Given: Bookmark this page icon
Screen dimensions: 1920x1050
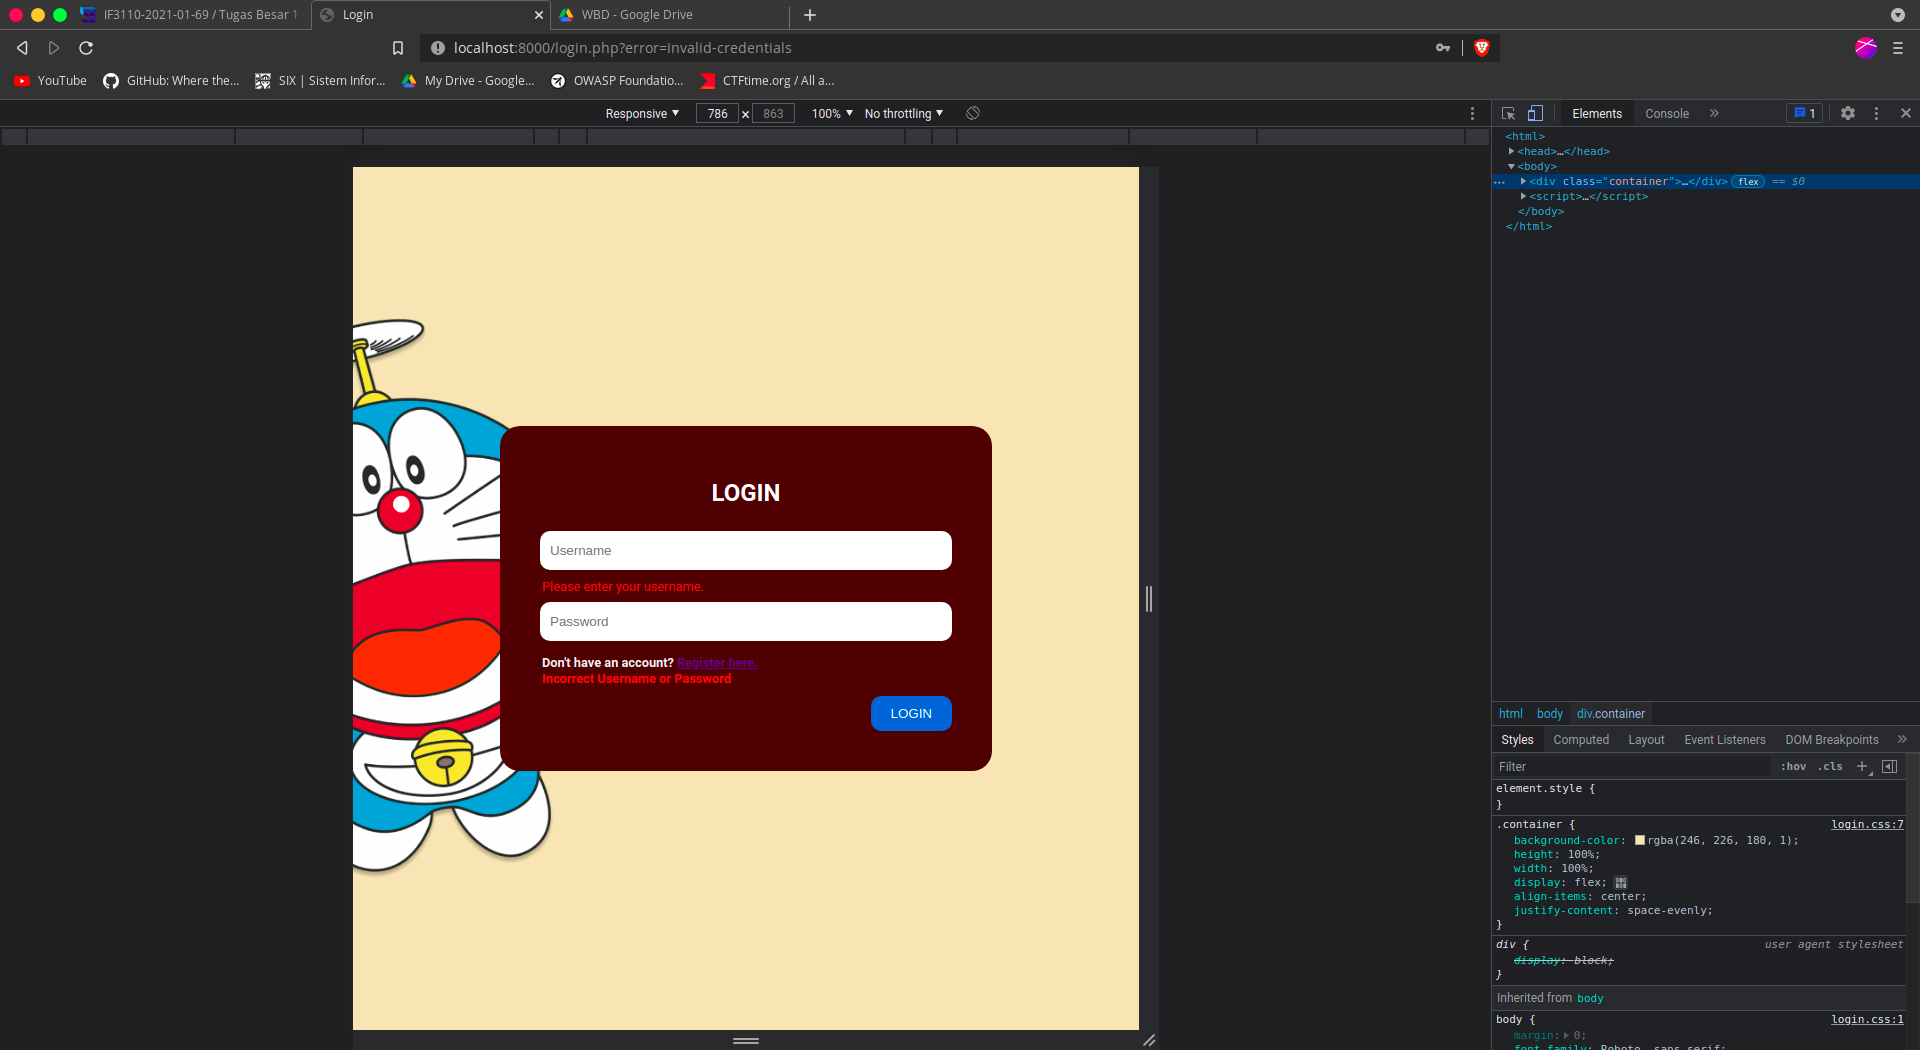Looking at the screenshot, I should click(x=398, y=48).
